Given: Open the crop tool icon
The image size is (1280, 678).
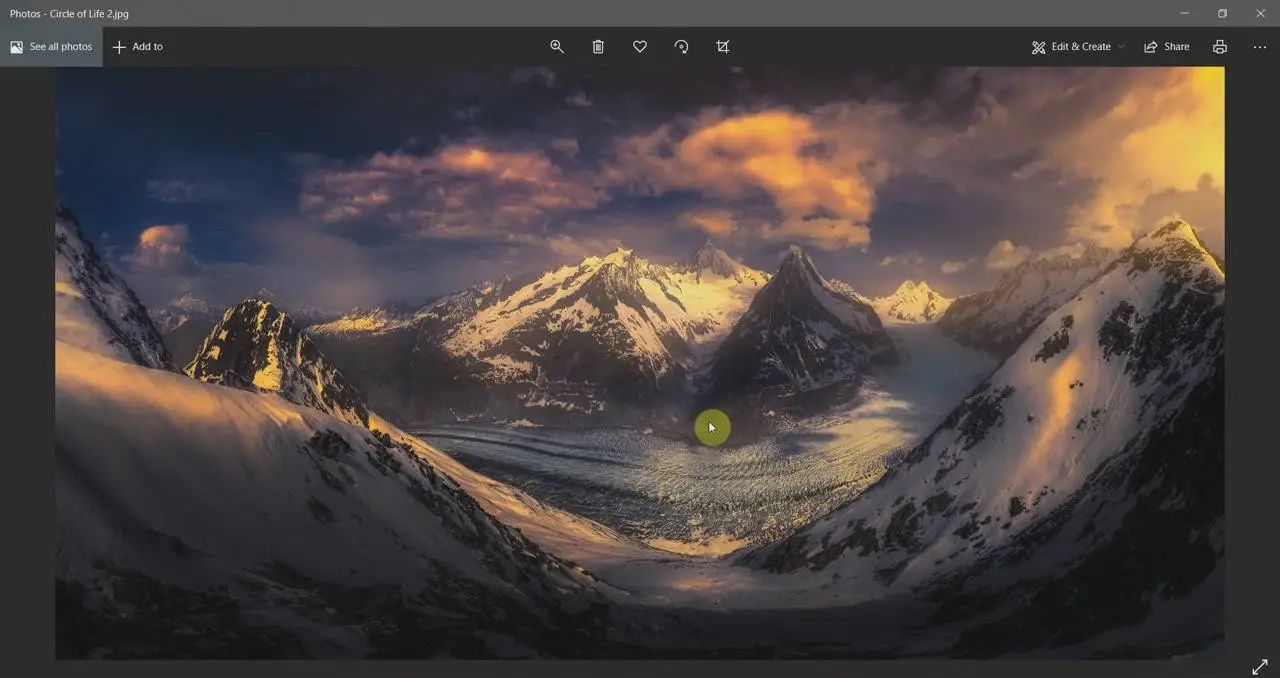Looking at the screenshot, I should tap(723, 47).
